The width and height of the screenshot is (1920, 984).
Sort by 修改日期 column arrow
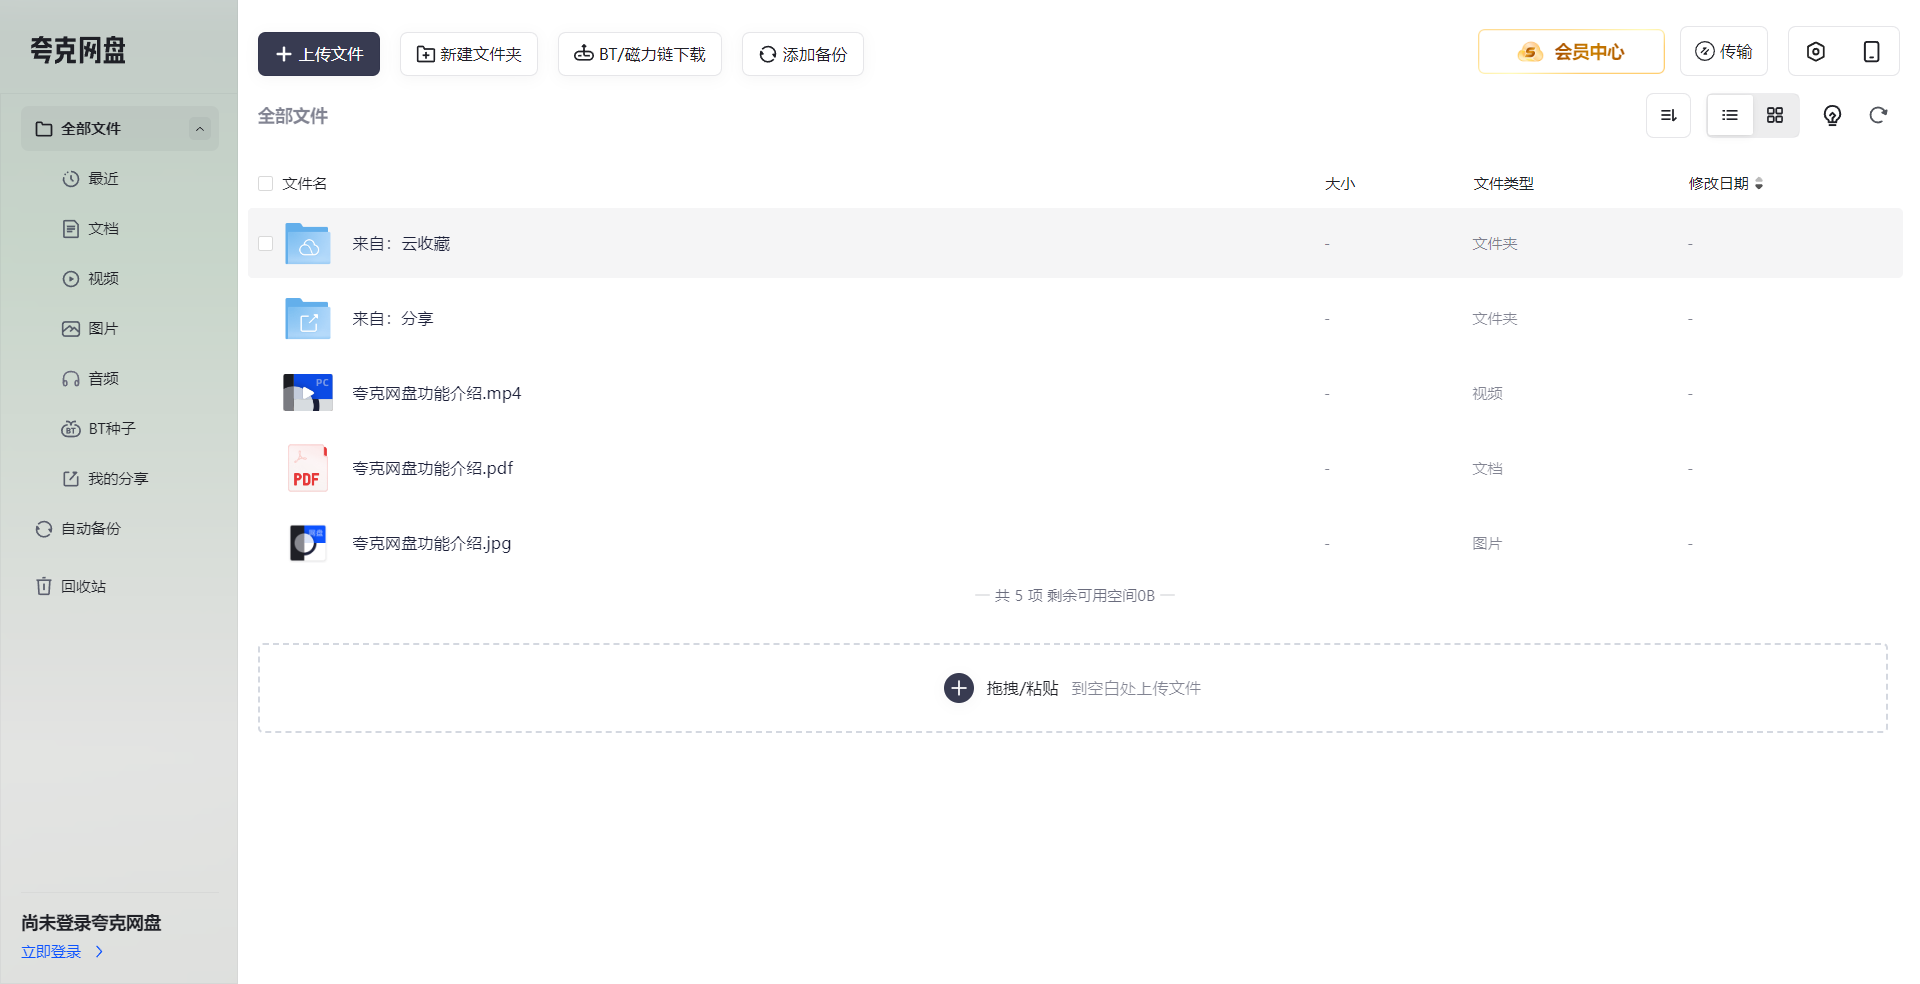pyautogui.click(x=1759, y=184)
